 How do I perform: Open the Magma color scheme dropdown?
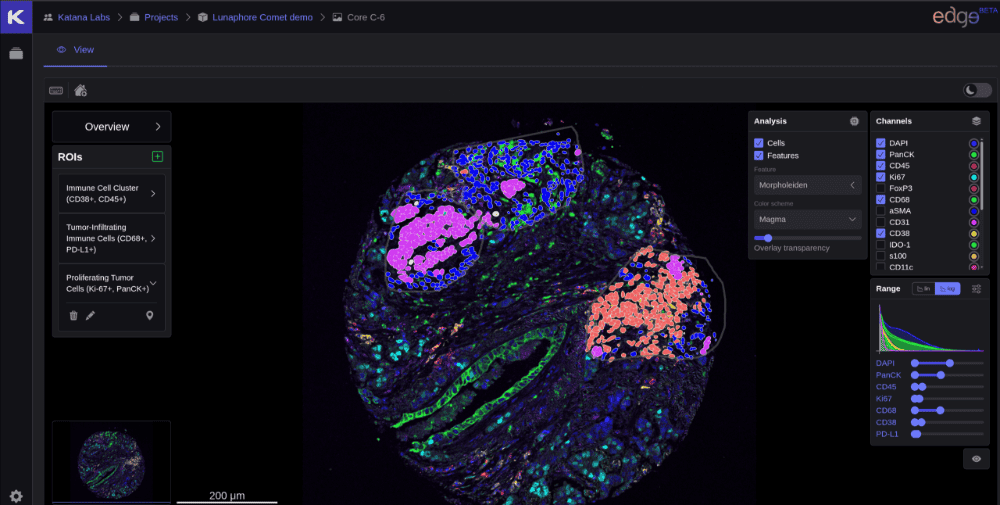(807, 218)
